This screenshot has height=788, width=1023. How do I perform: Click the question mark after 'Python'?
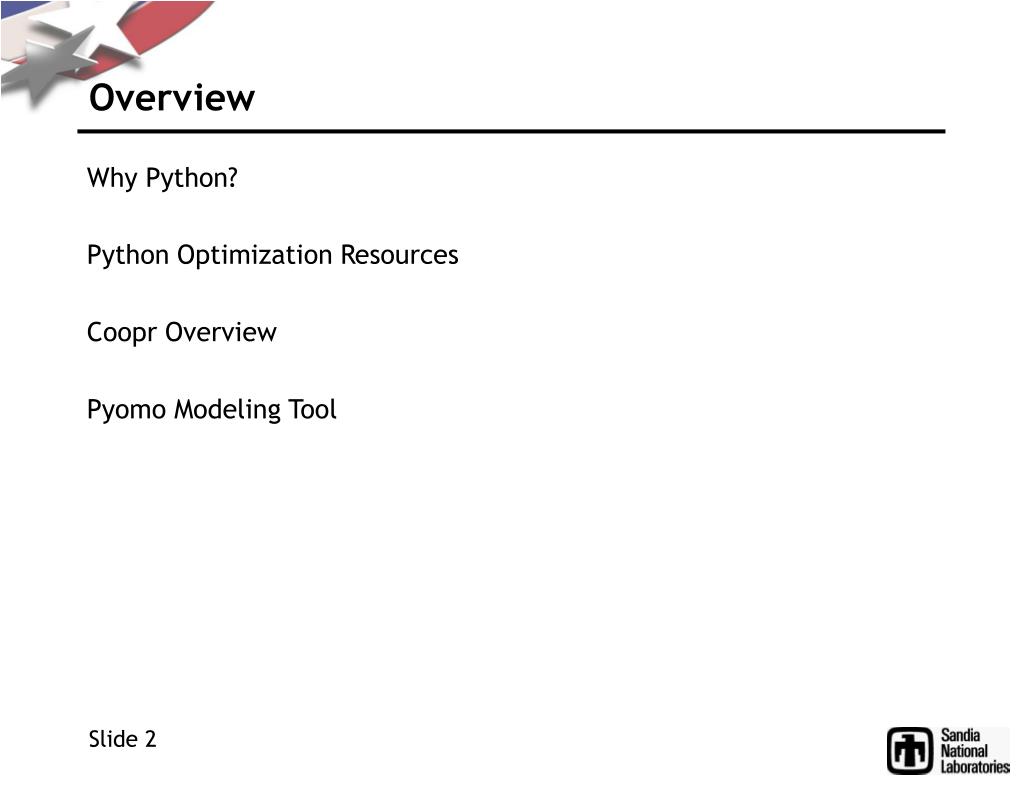232,177
